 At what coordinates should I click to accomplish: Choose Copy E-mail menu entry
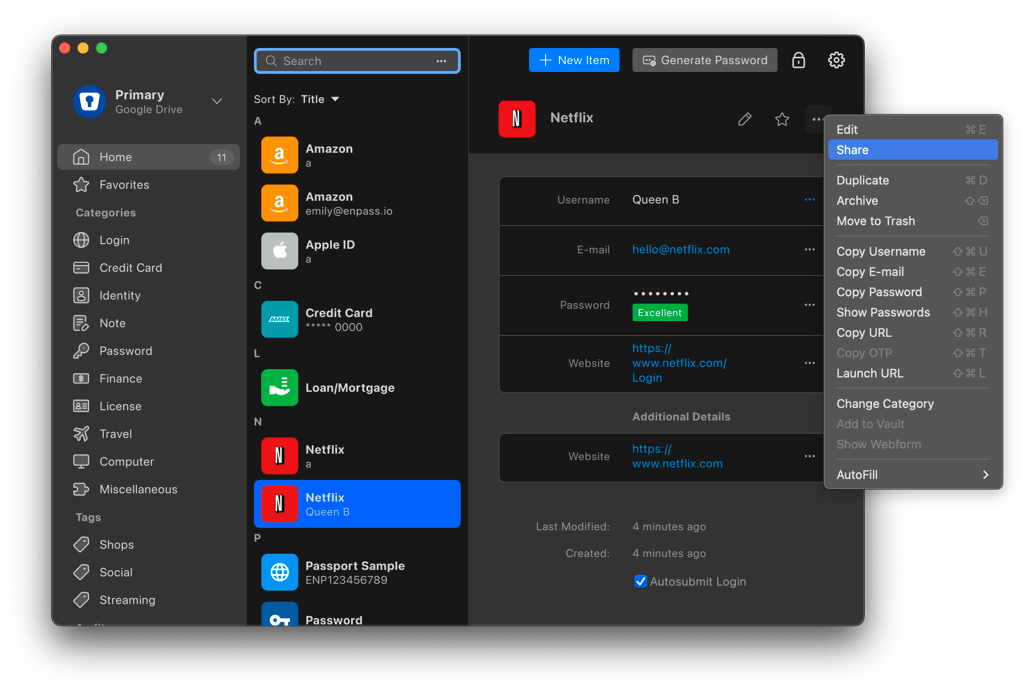[x=912, y=272]
